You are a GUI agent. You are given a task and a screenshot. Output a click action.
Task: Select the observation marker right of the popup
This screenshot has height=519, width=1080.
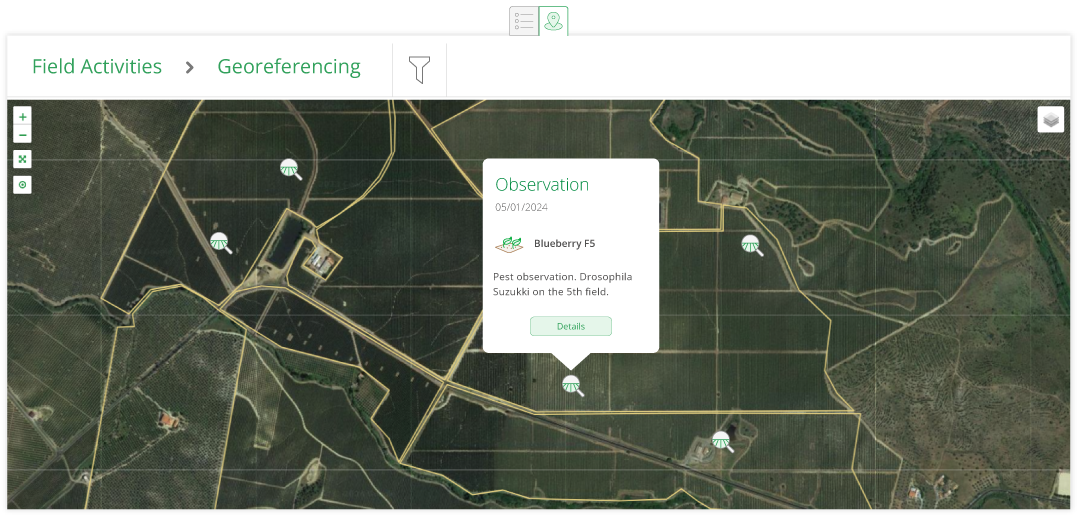tap(751, 244)
